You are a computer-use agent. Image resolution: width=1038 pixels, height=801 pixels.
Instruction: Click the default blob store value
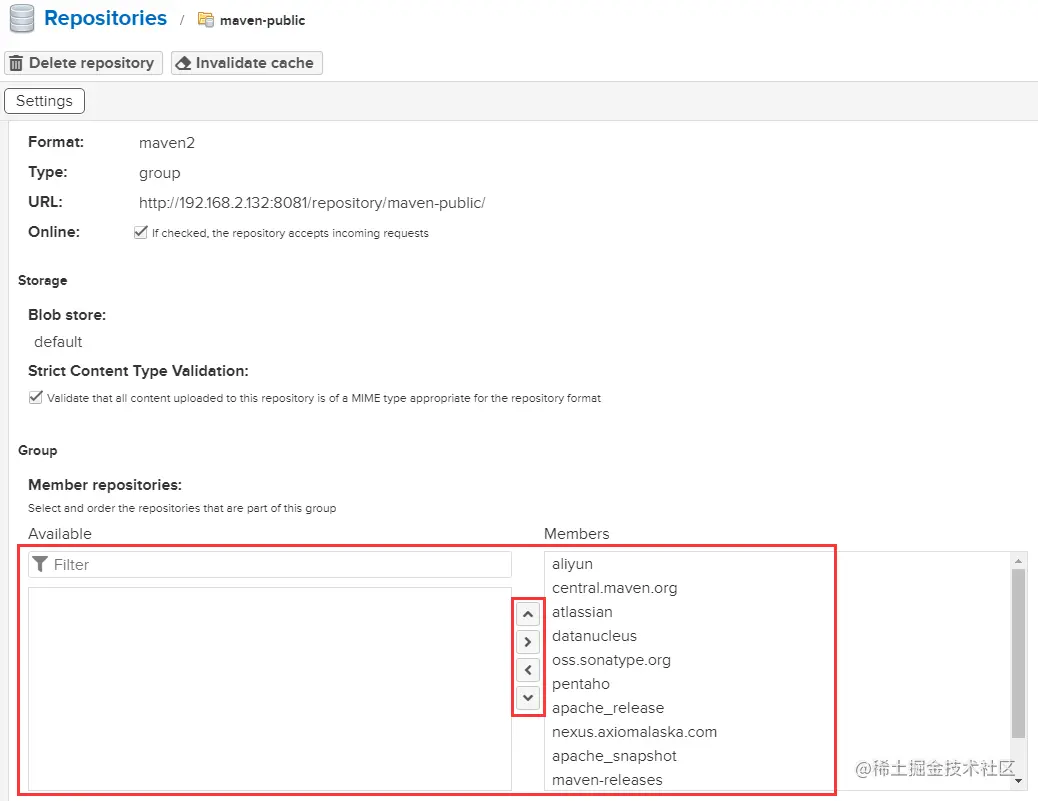pos(58,342)
